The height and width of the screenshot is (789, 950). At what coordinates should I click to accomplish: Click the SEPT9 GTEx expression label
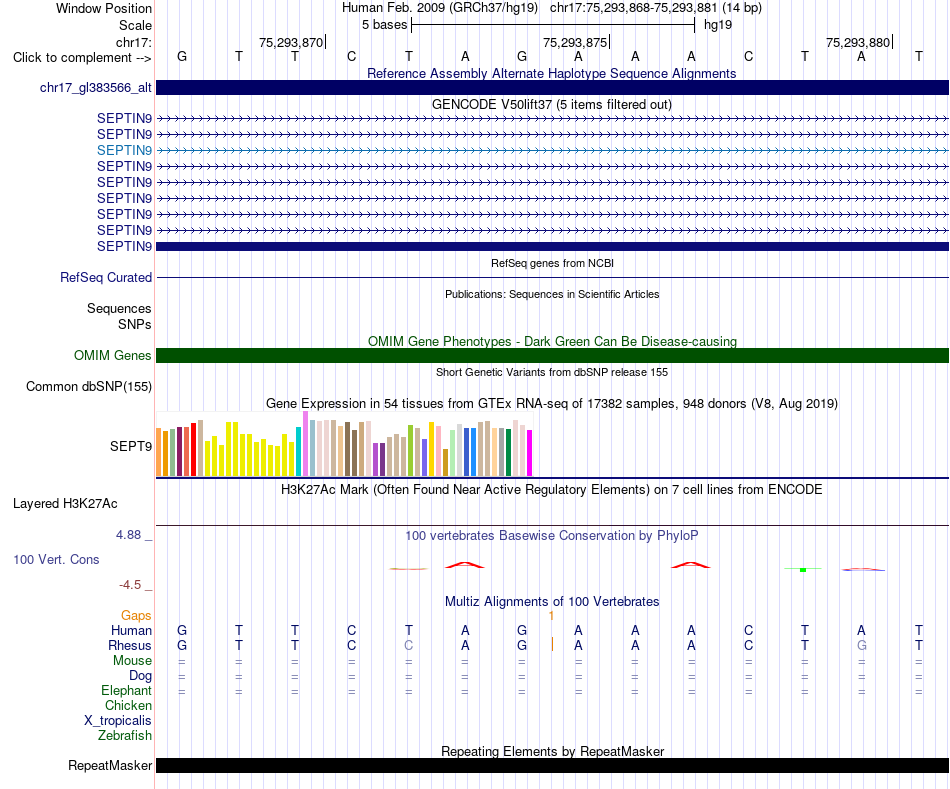coord(131,447)
